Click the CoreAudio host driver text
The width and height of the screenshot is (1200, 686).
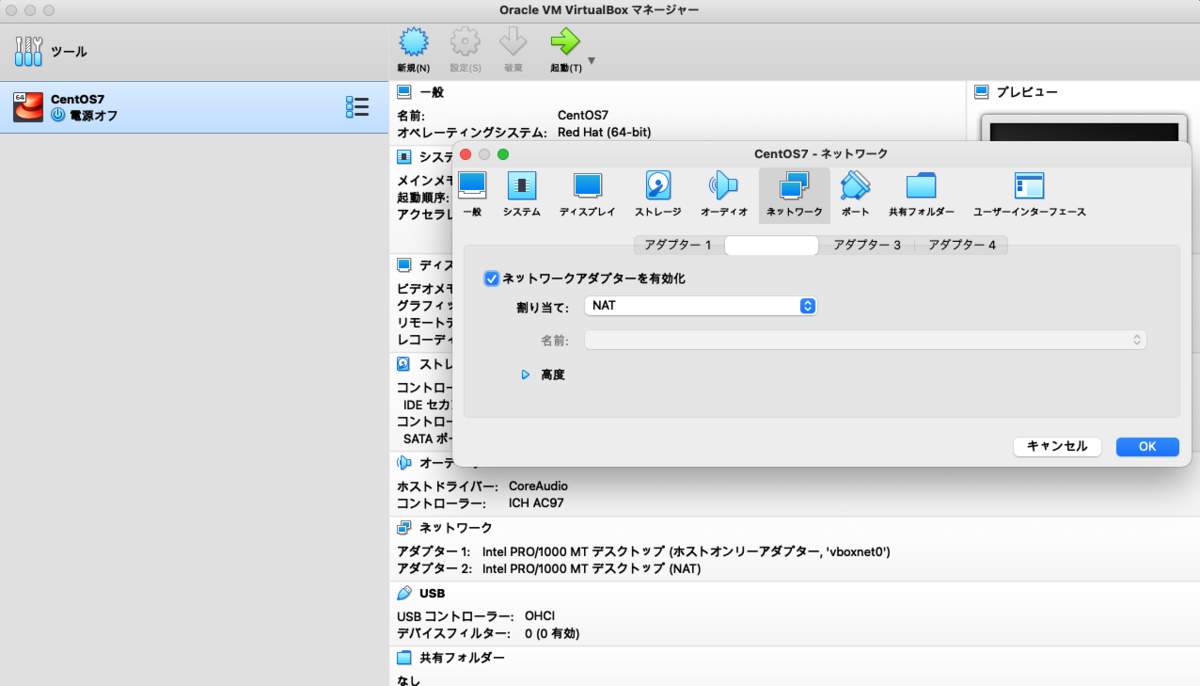[x=538, y=486]
